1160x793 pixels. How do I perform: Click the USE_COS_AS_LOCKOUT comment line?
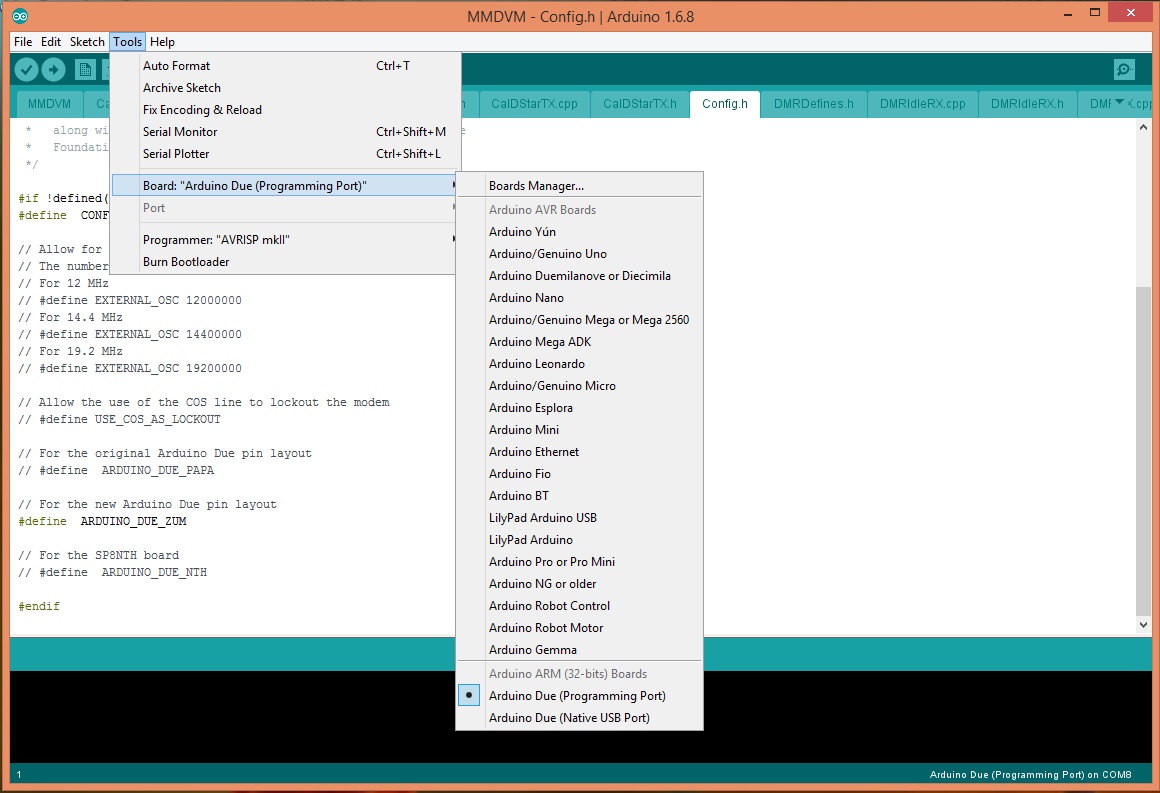119,419
